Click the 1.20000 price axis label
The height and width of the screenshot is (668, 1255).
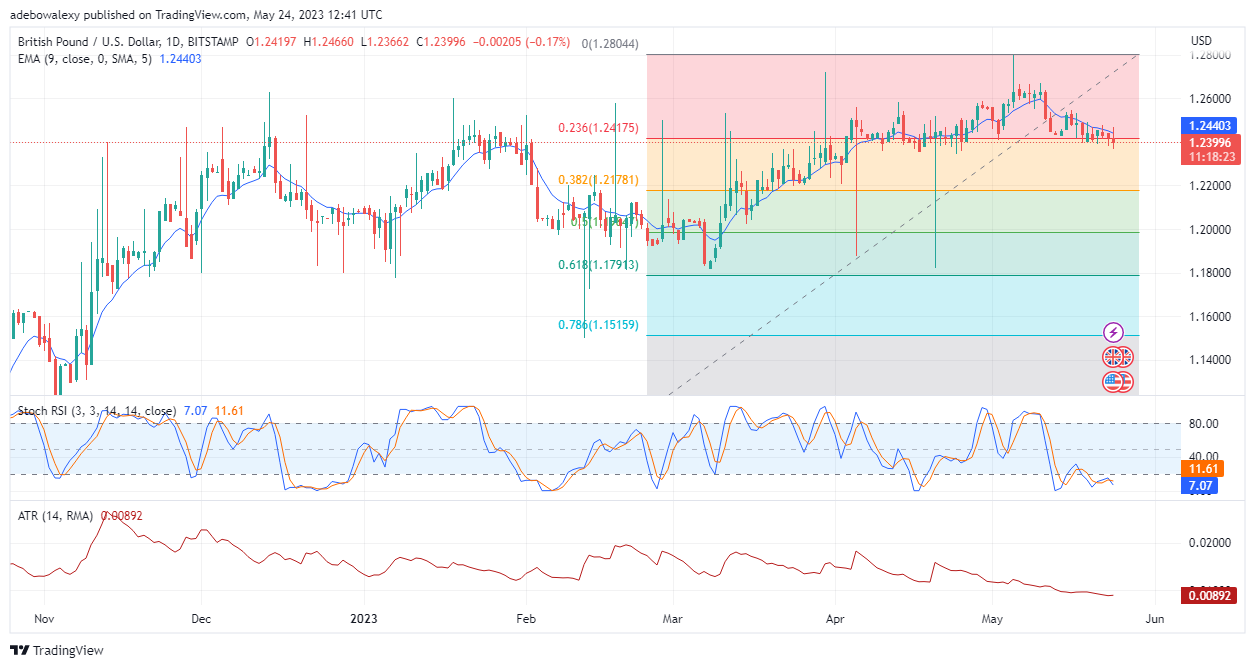tap(1209, 230)
